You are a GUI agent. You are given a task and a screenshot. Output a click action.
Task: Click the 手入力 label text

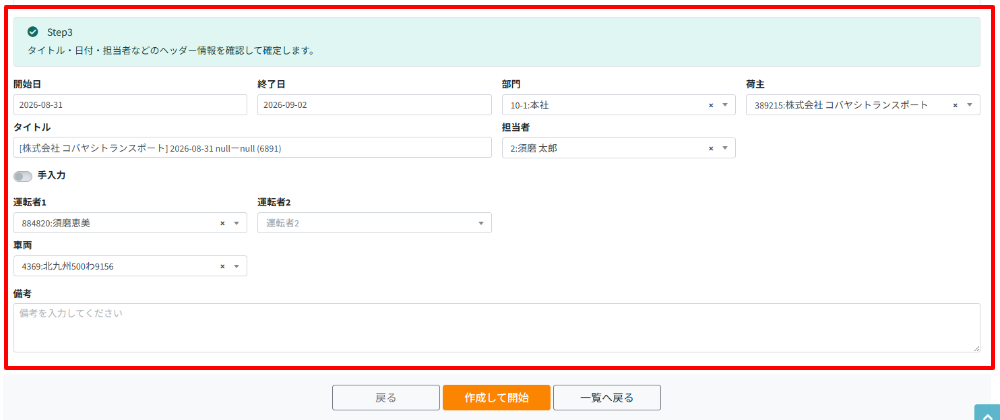click(x=52, y=175)
